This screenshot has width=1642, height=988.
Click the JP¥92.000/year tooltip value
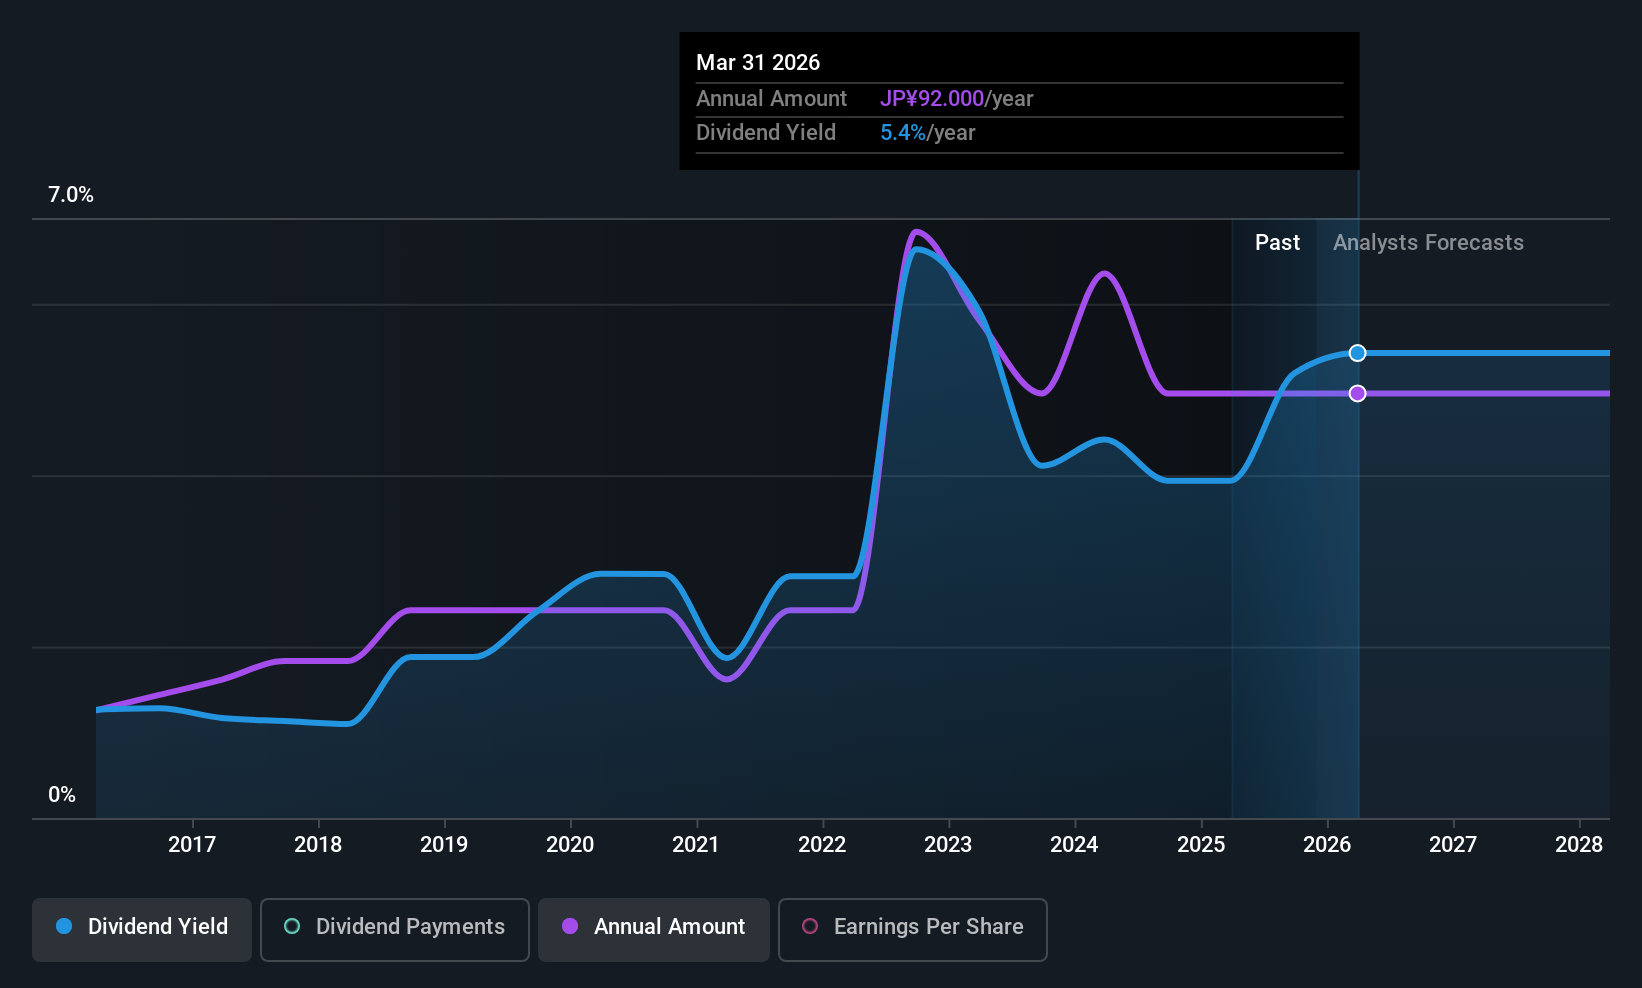957,99
